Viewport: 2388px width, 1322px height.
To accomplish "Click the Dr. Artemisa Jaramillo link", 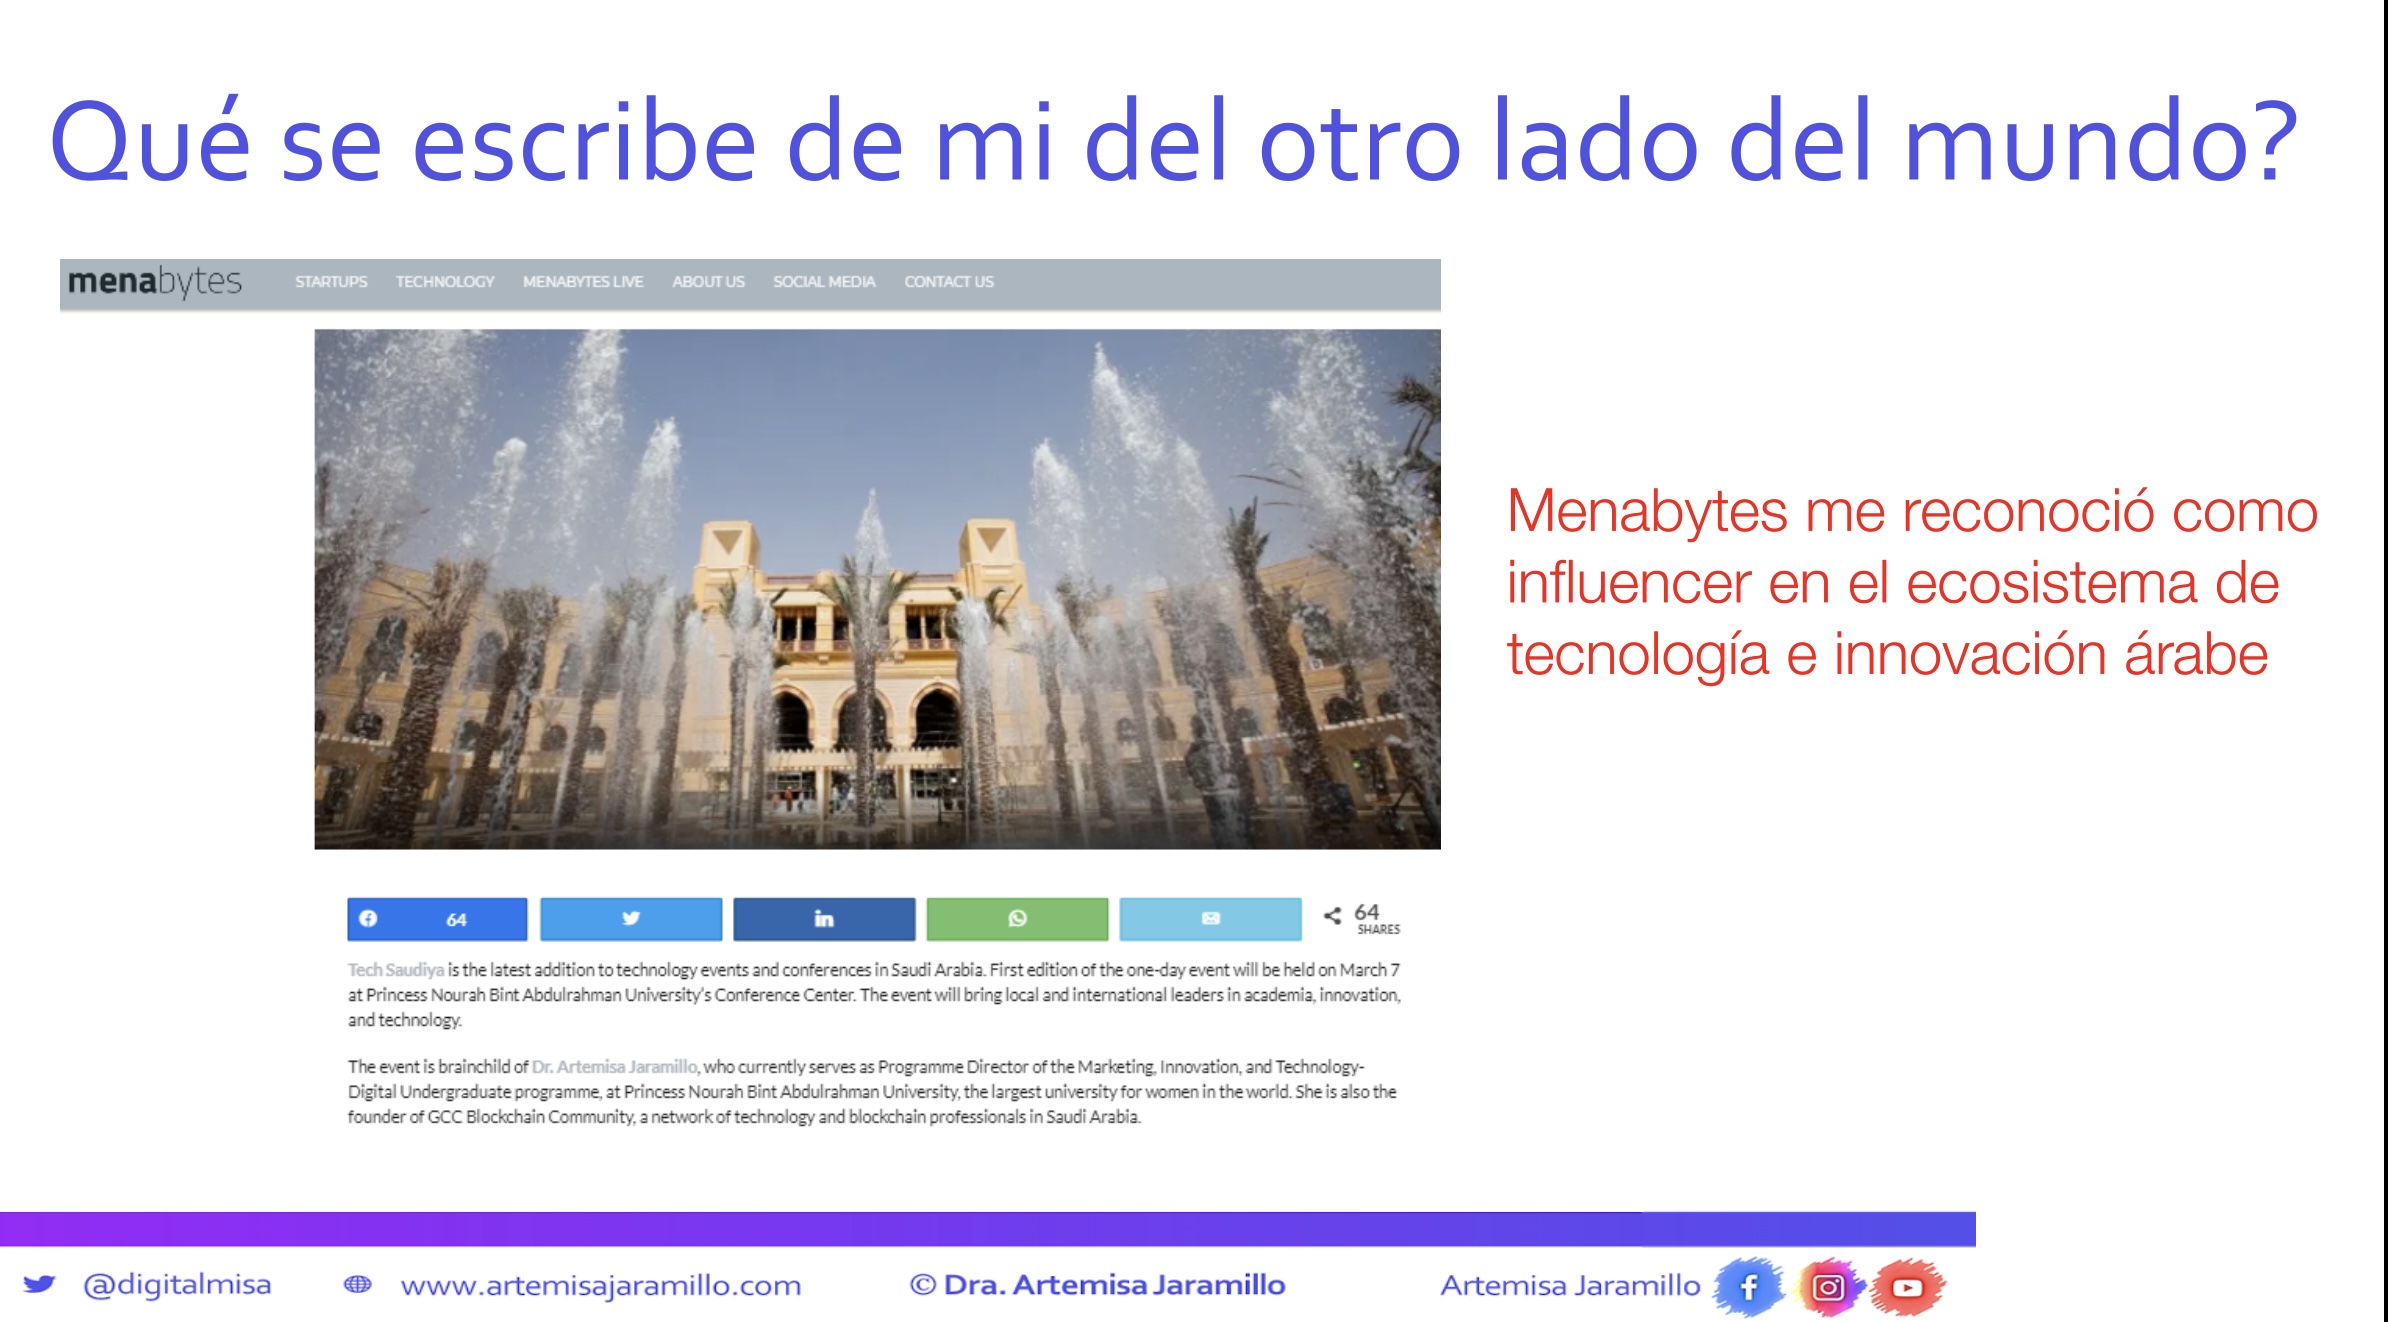I will pyautogui.click(x=614, y=1067).
